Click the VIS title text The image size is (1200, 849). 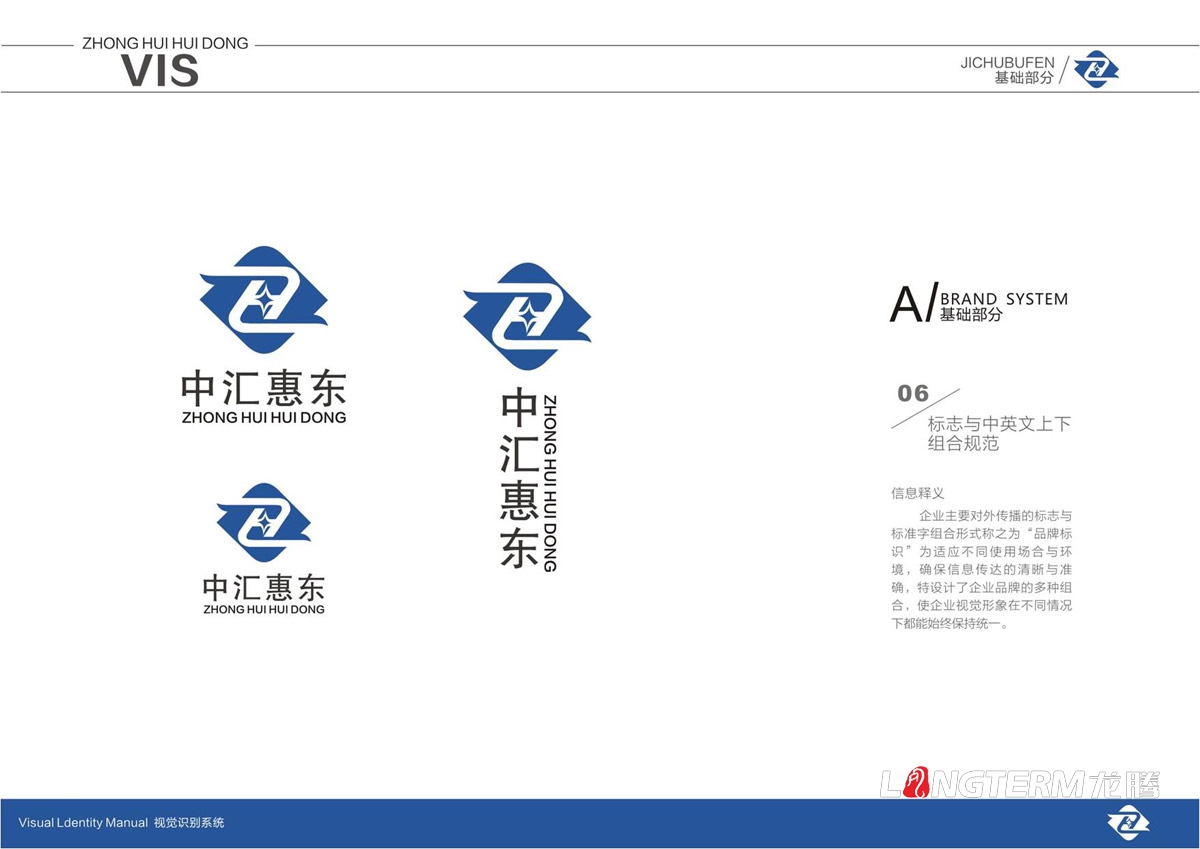click(x=162, y=70)
